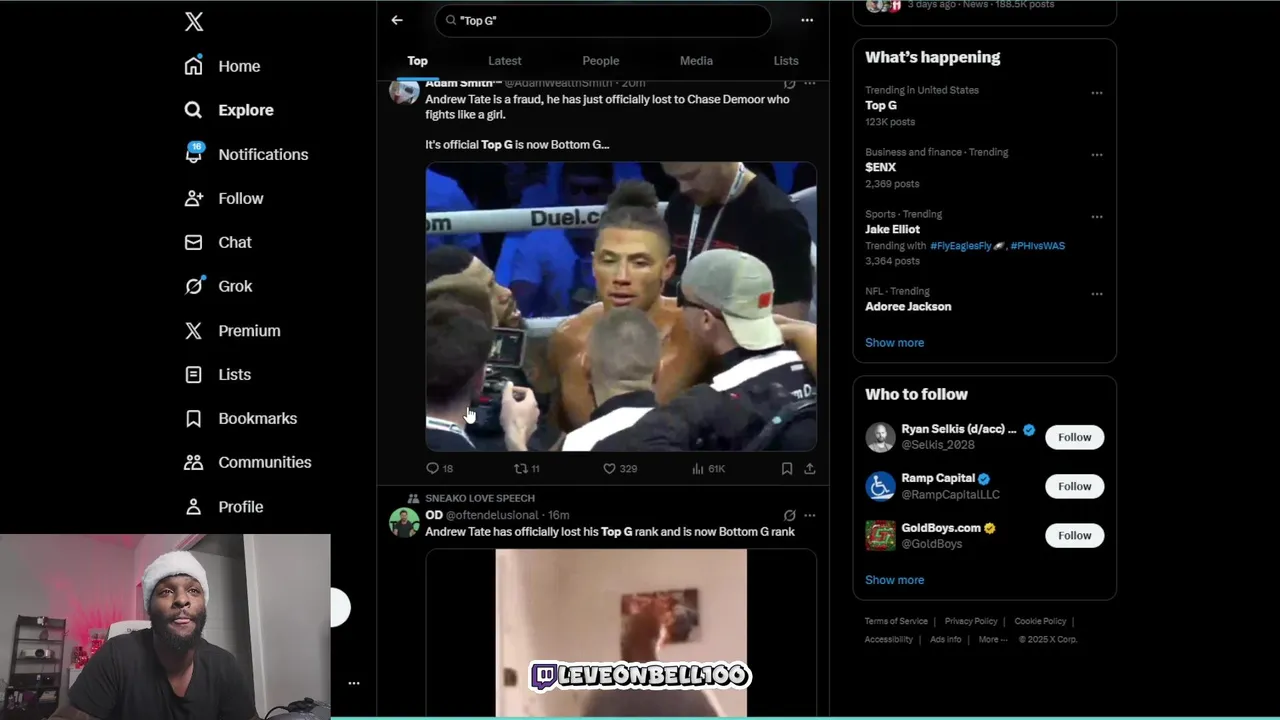Screen dimensions: 1280x720
Task: Click the Grok icon in sidebar
Action: click(194, 286)
